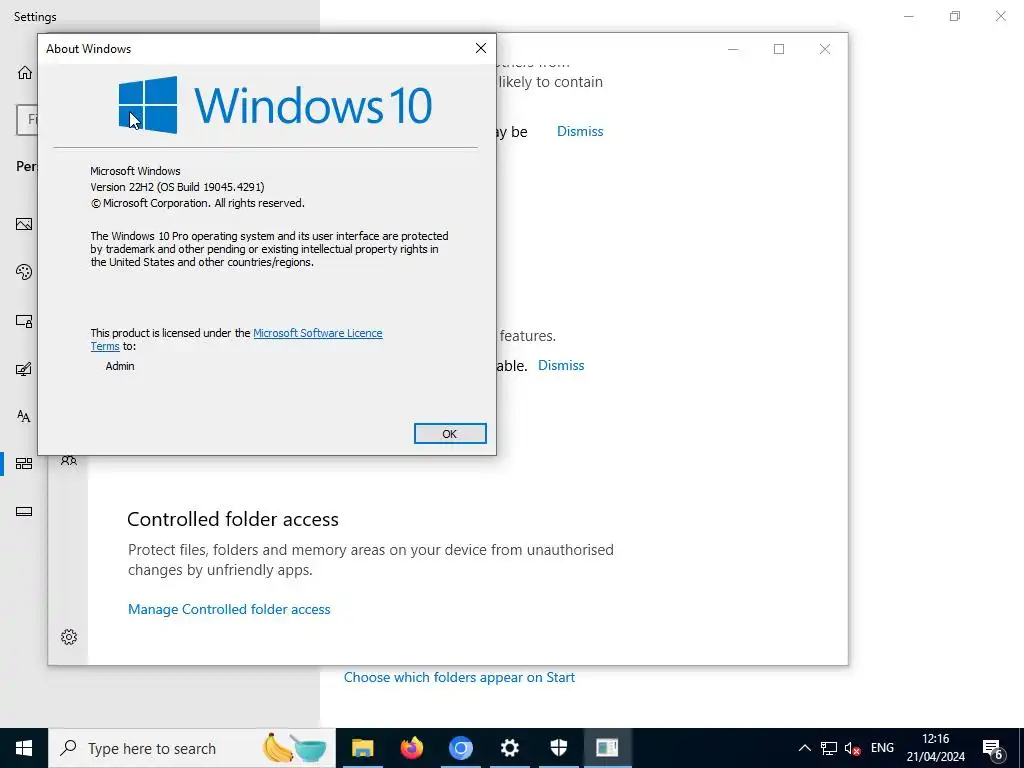Viewport: 1024px width, 768px height.
Task: Switch to Windows Security taskbar icon
Action: click(558, 748)
